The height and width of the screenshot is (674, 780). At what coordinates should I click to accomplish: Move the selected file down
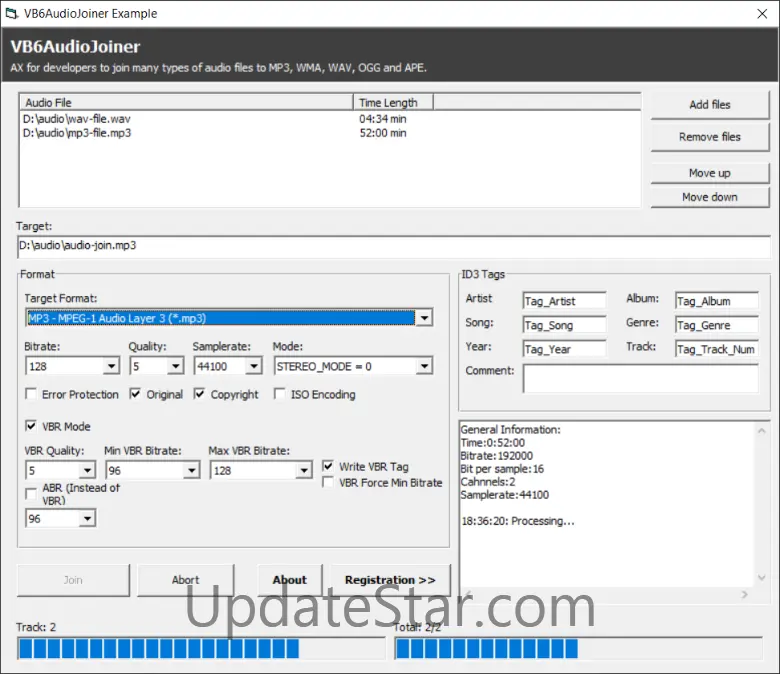(x=709, y=197)
